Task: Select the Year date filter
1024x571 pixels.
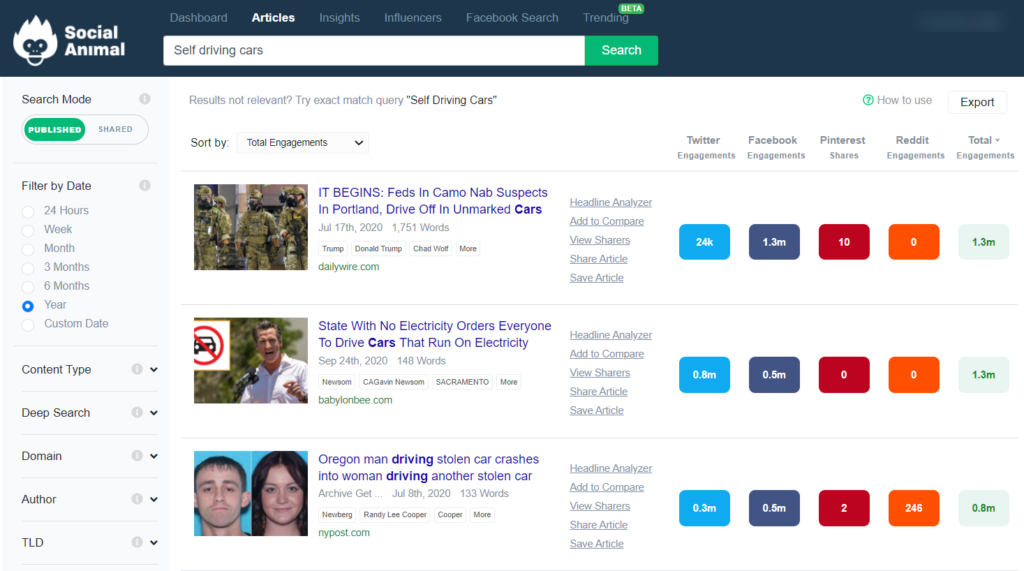Action: (28, 306)
